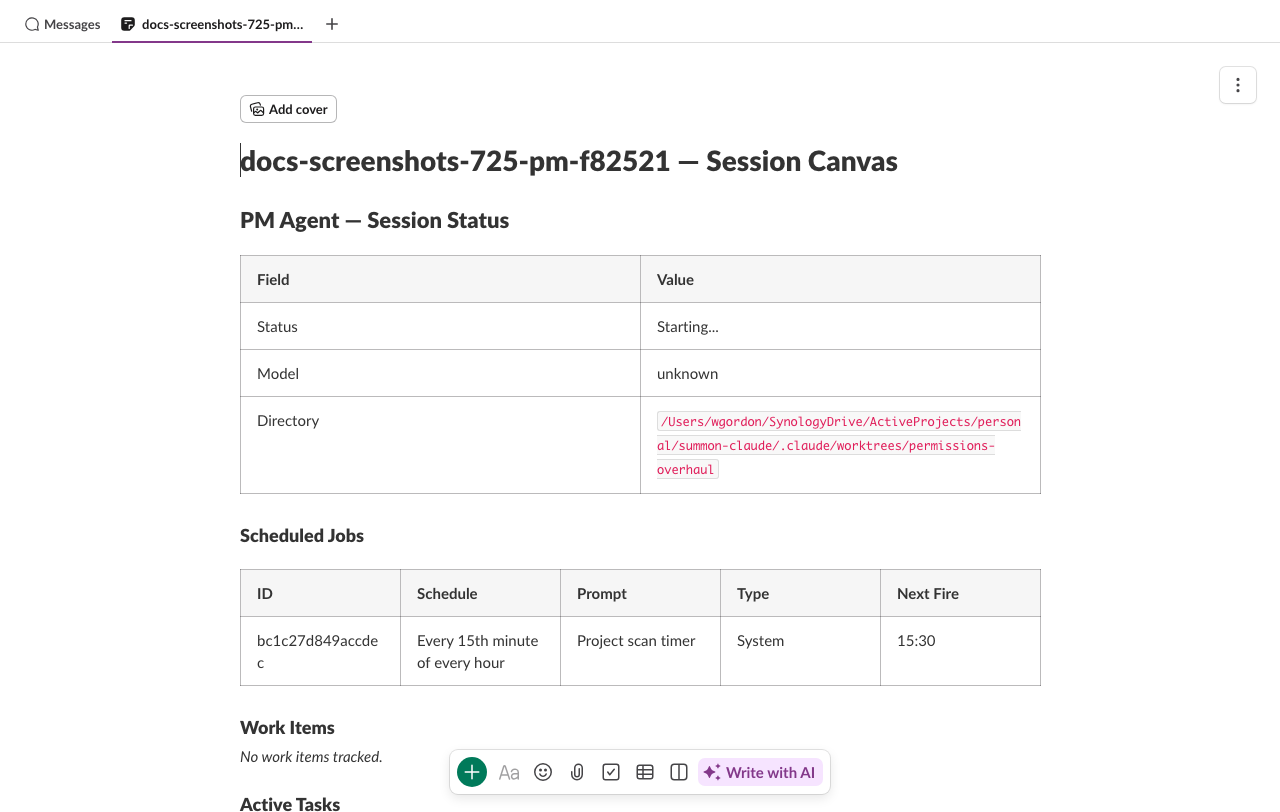The width and height of the screenshot is (1280, 812).
Task: Click the Starting... status value cell
Action: (x=687, y=326)
